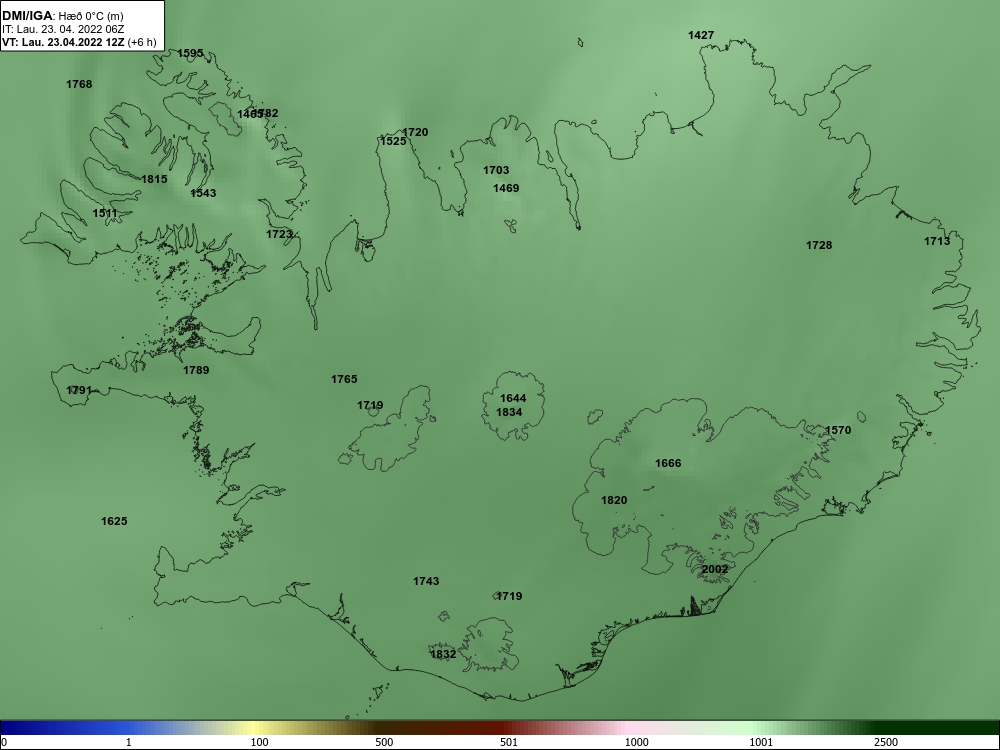The width and height of the screenshot is (1000, 750).
Task: Click the 'DMI/IGA: Hæð 0°C (m)' title text
Action: tap(63, 16)
